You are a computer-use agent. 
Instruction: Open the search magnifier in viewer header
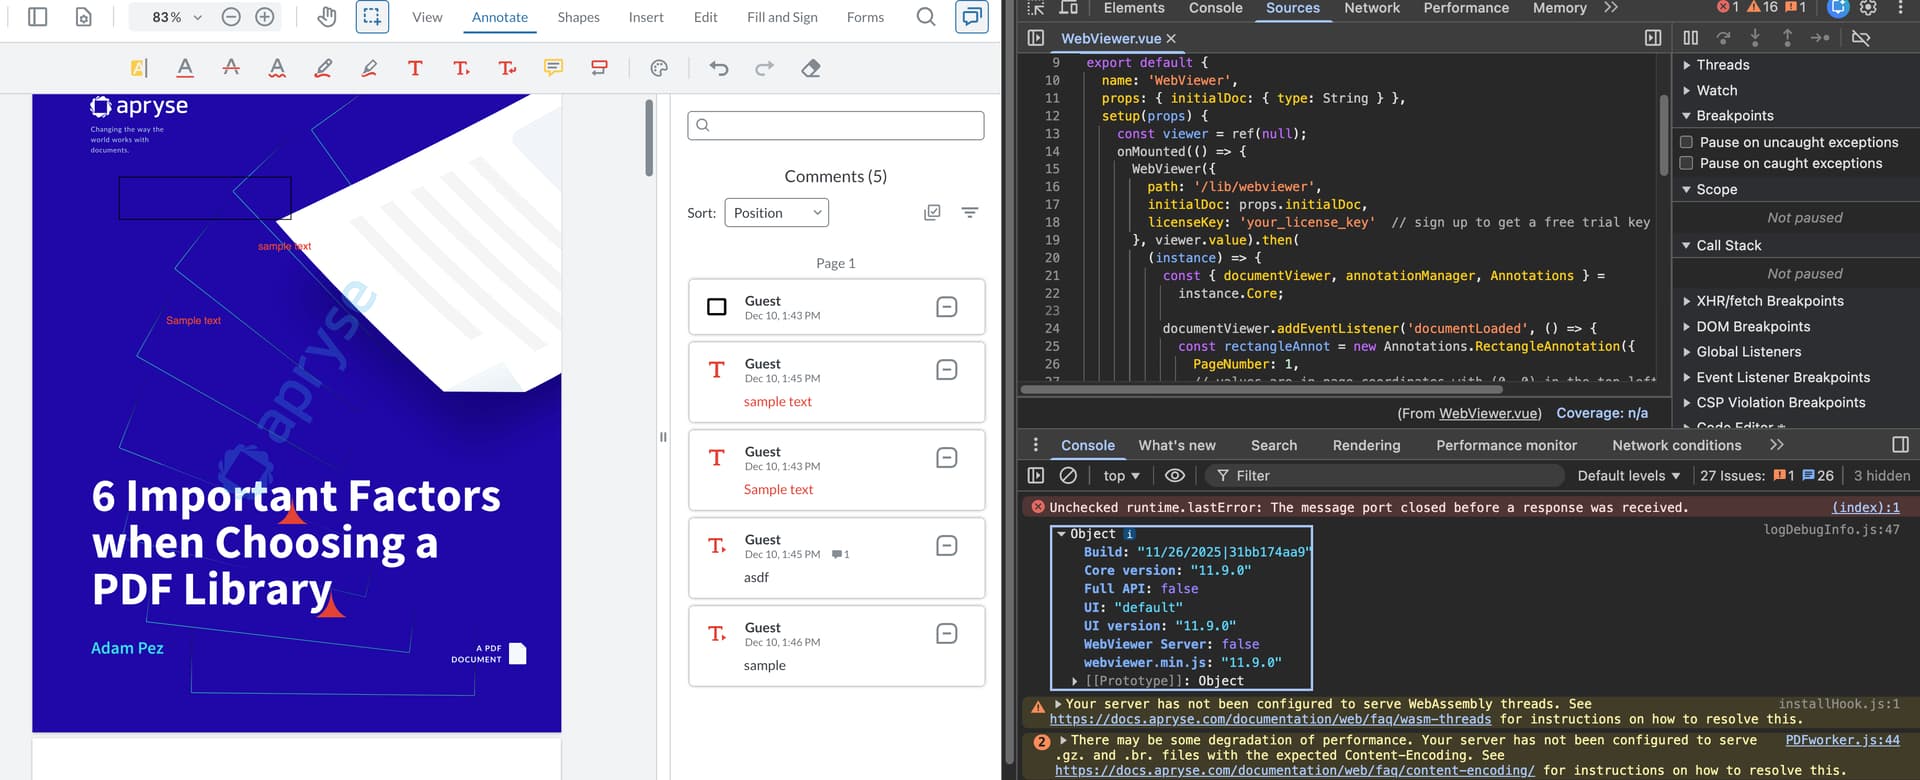tap(926, 17)
